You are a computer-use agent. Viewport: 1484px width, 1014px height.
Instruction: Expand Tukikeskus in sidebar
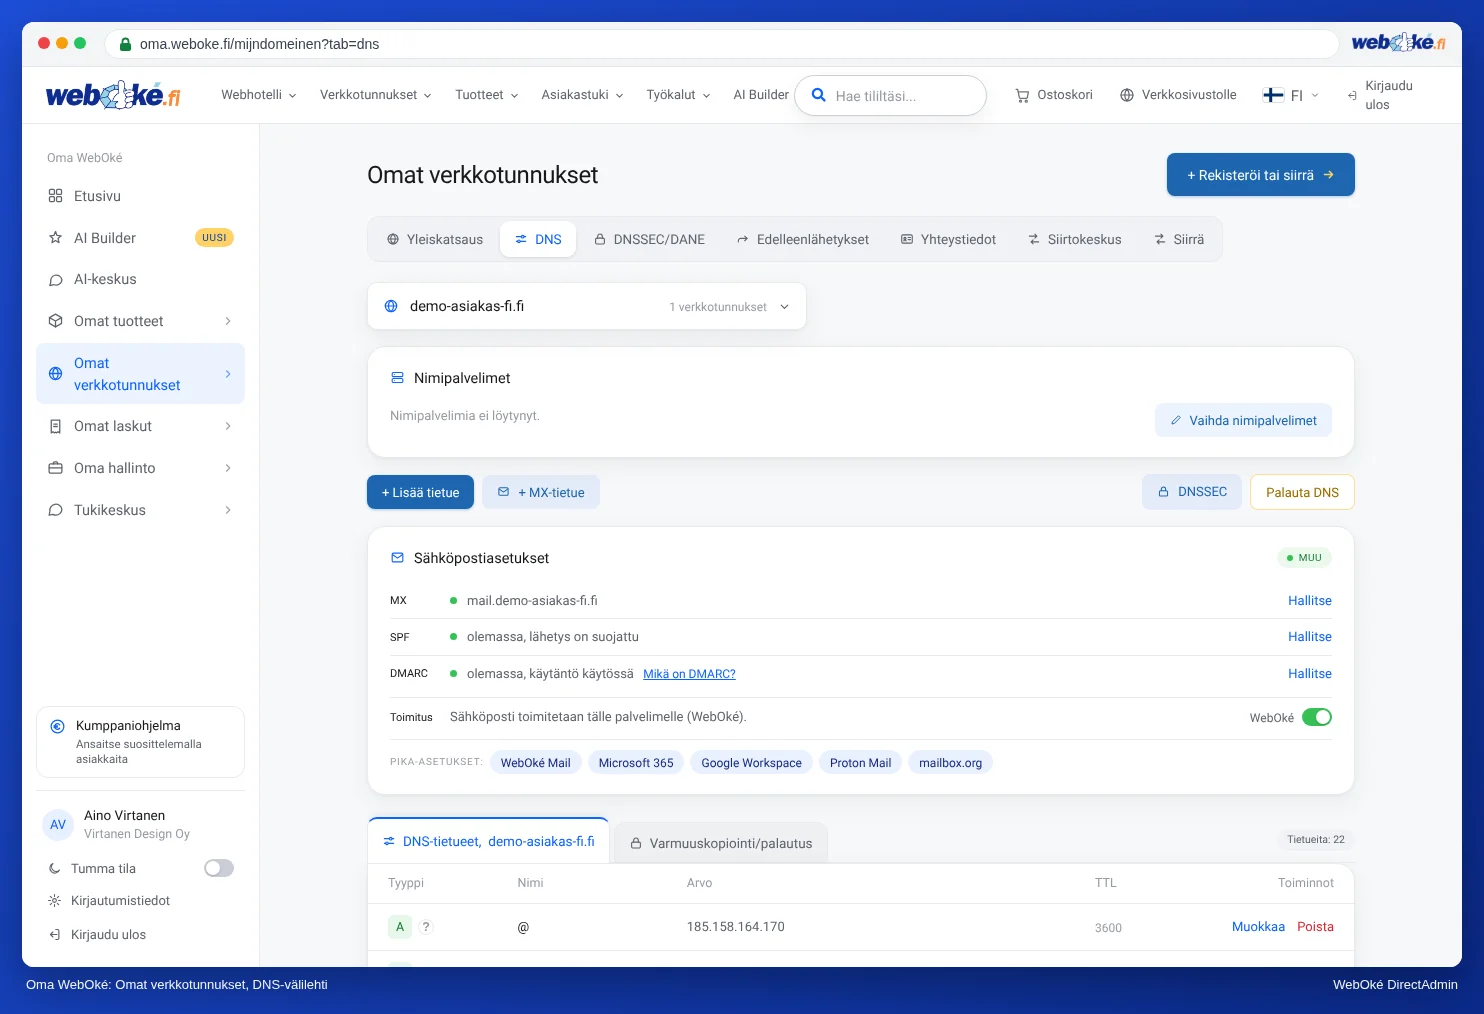tap(141, 510)
